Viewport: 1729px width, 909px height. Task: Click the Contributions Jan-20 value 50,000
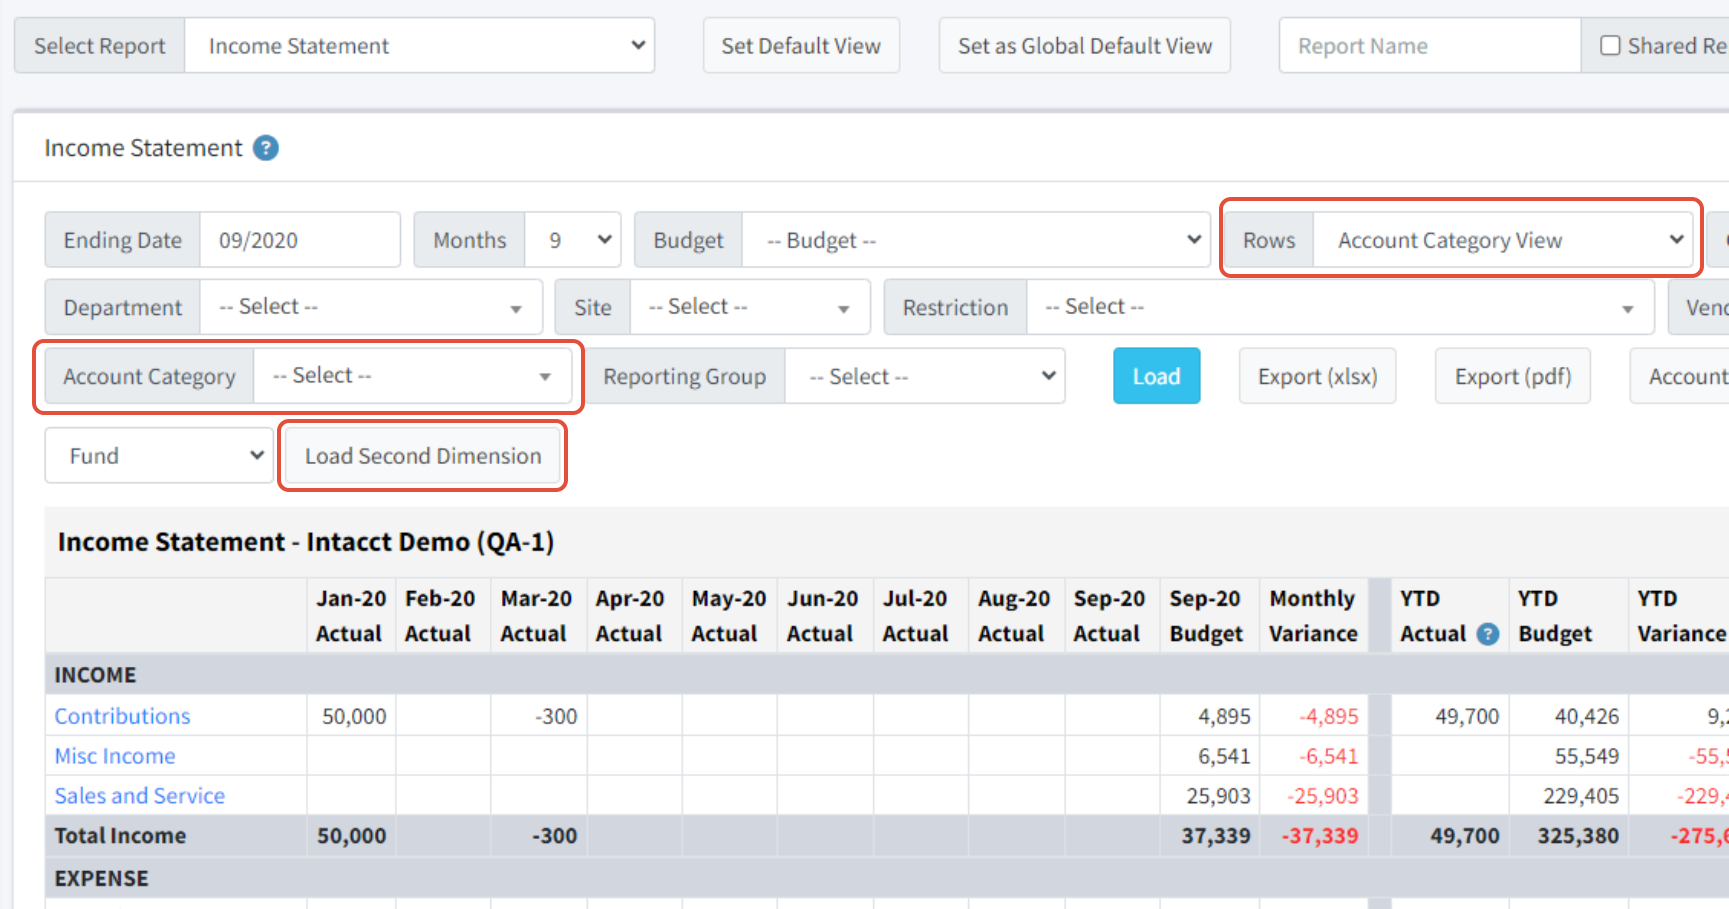pyautogui.click(x=354, y=716)
